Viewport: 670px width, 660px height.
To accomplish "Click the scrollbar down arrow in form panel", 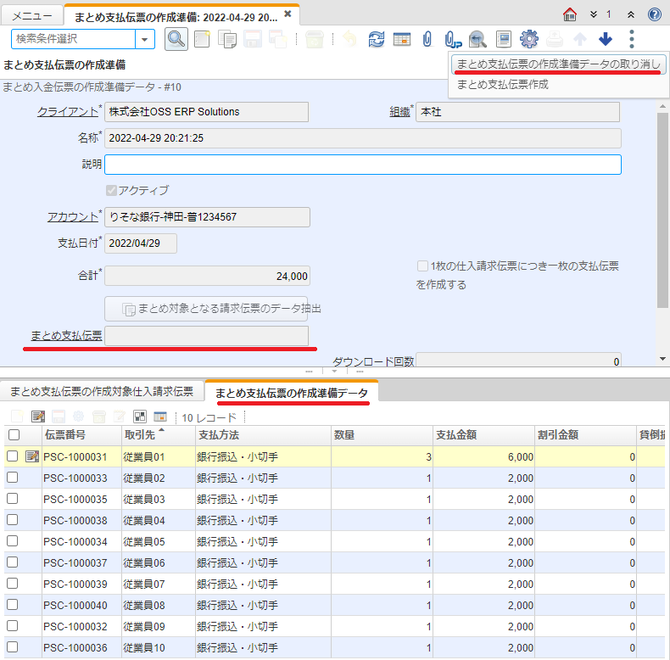I will 662,359.
